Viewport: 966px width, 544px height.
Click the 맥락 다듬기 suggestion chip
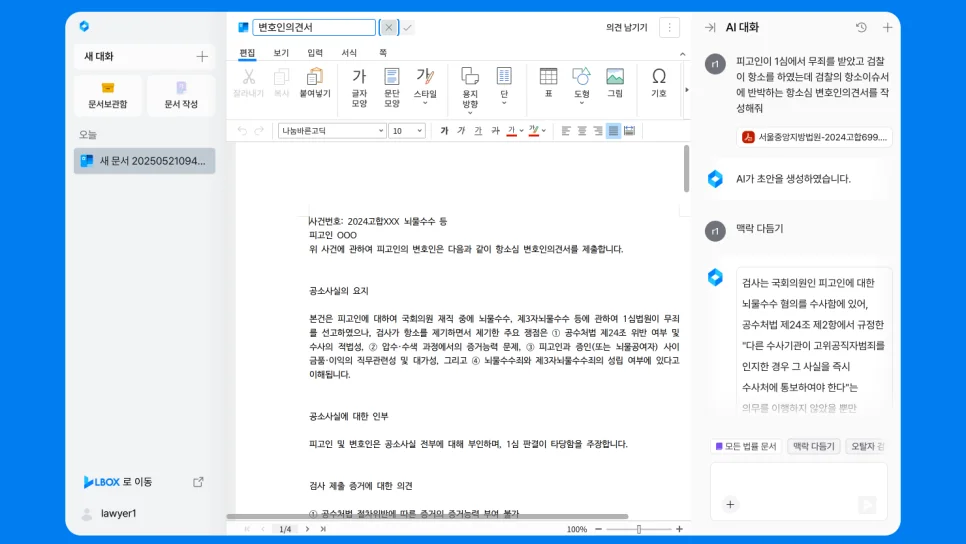(x=813, y=446)
